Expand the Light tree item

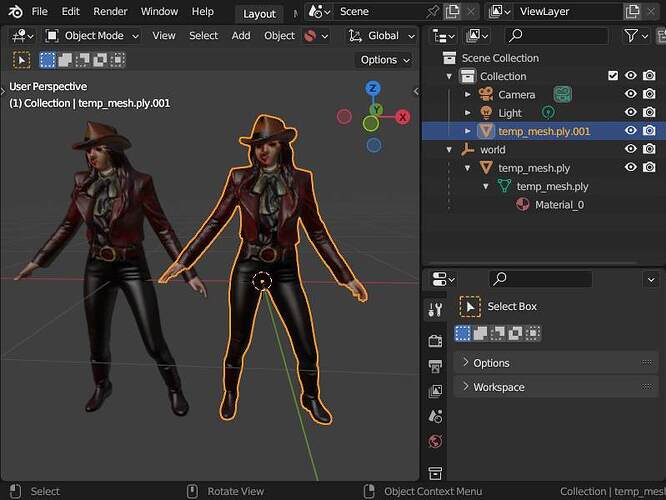pos(468,113)
